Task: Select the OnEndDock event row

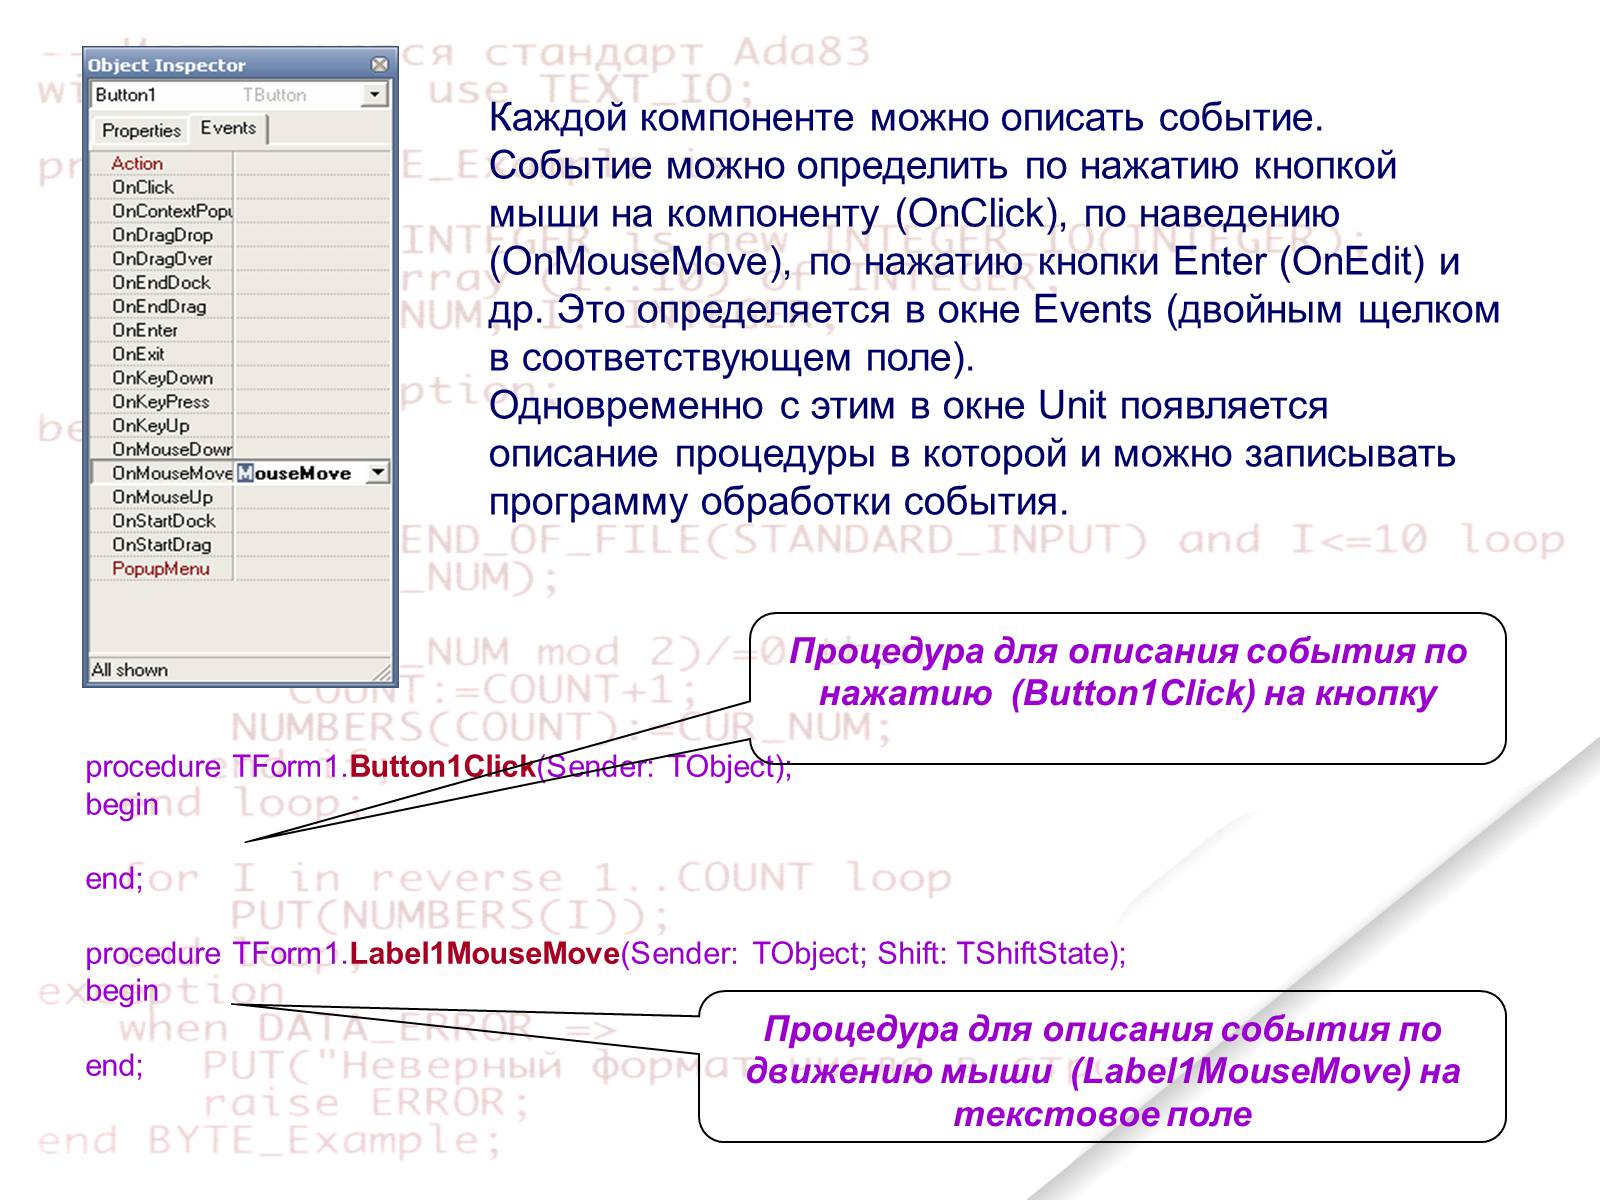Action: [240, 283]
